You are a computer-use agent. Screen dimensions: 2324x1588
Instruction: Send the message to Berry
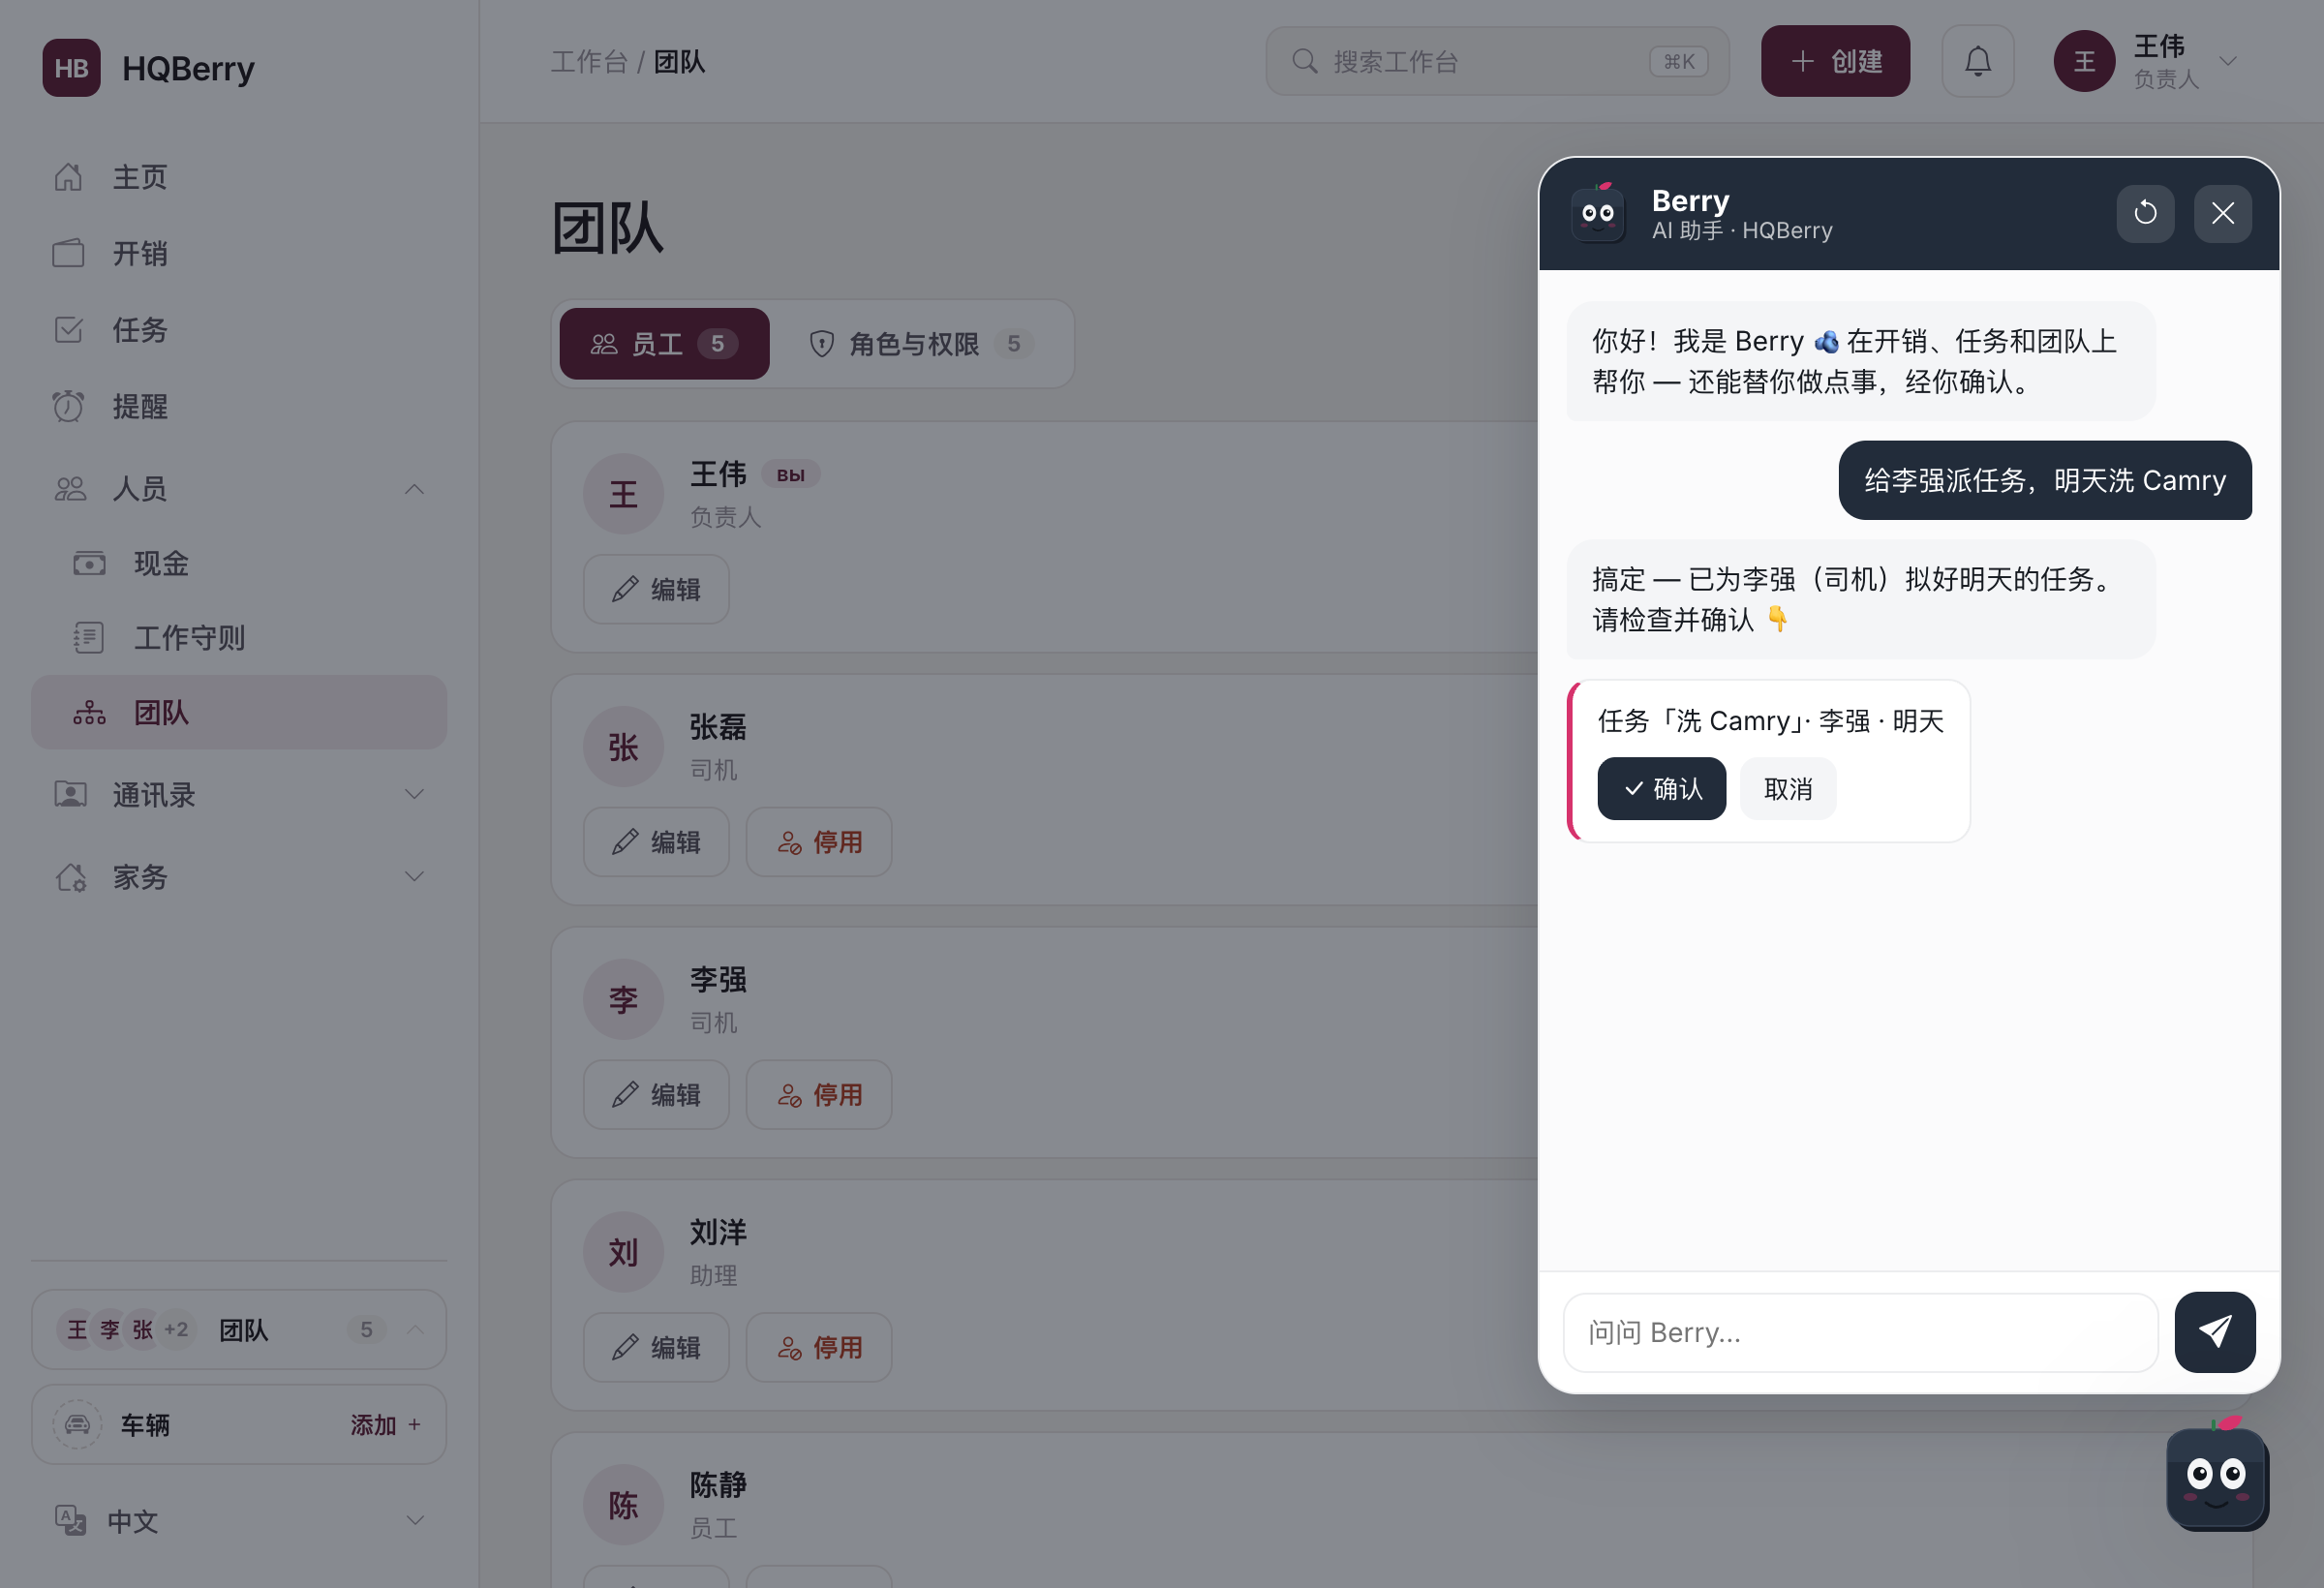(x=2214, y=1332)
